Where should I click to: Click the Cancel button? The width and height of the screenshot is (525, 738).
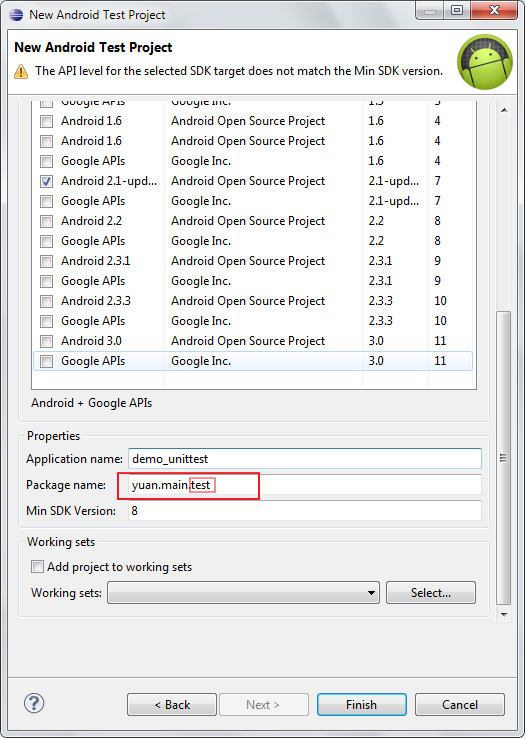(x=460, y=705)
